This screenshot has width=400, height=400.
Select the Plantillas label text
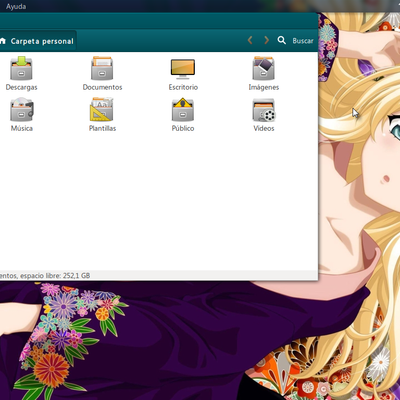[x=102, y=128]
